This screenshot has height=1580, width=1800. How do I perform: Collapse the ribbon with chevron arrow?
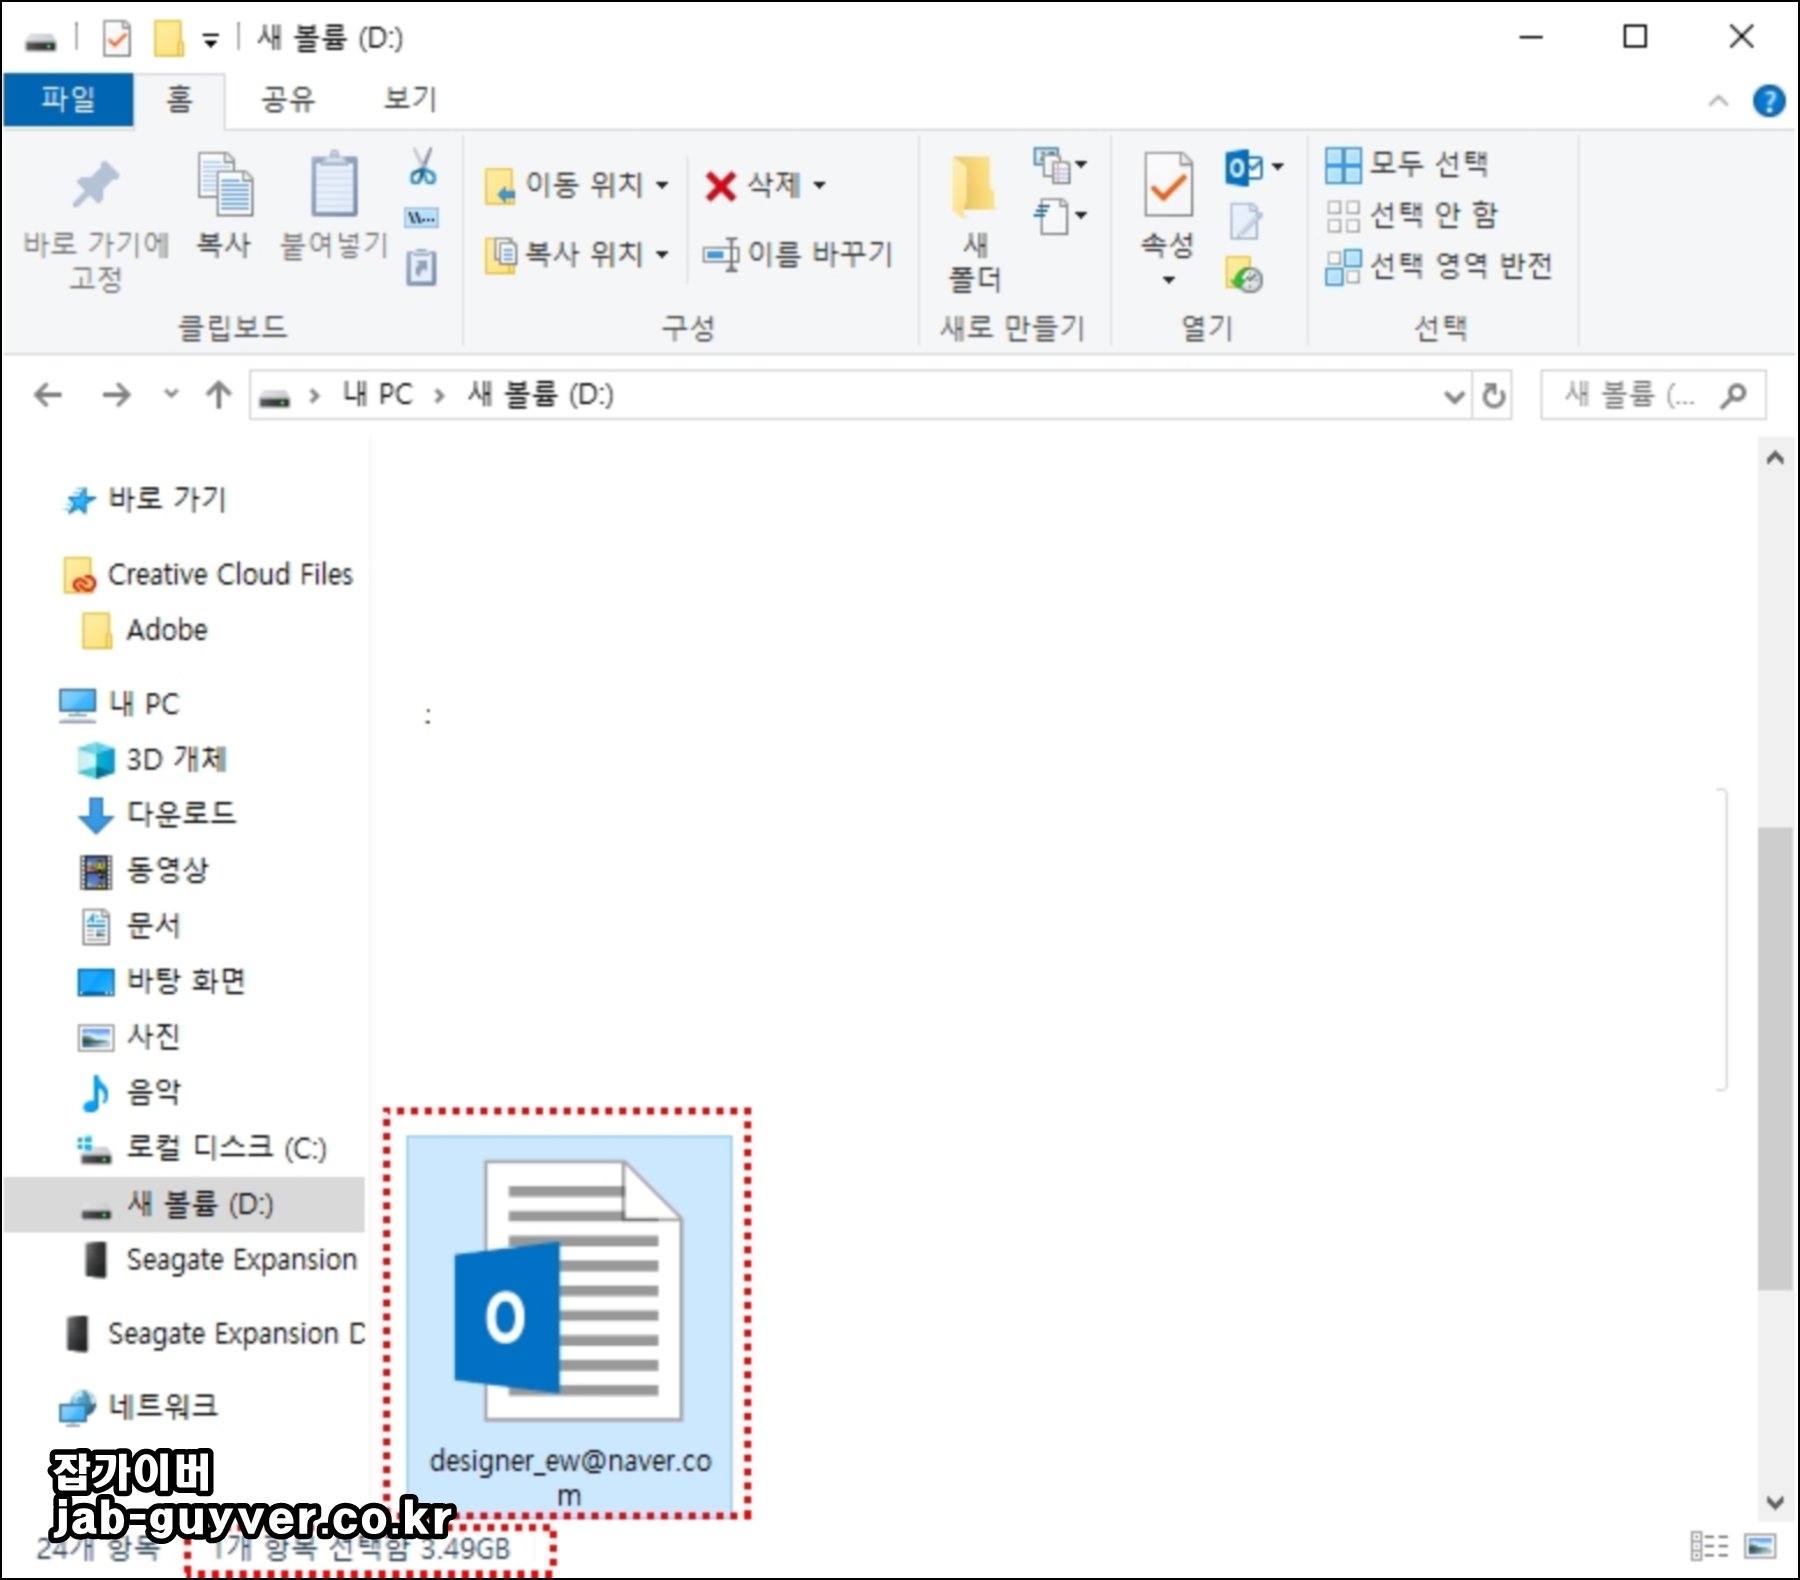coord(1718,101)
